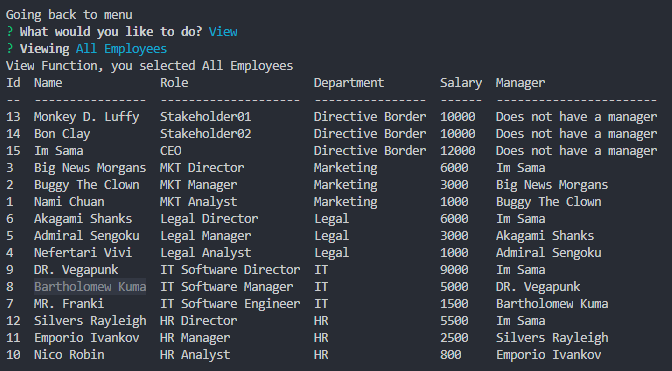Screen dimensions: 672x371
Task: Click the "Role" column header
Action: pyautogui.click(x=174, y=83)
